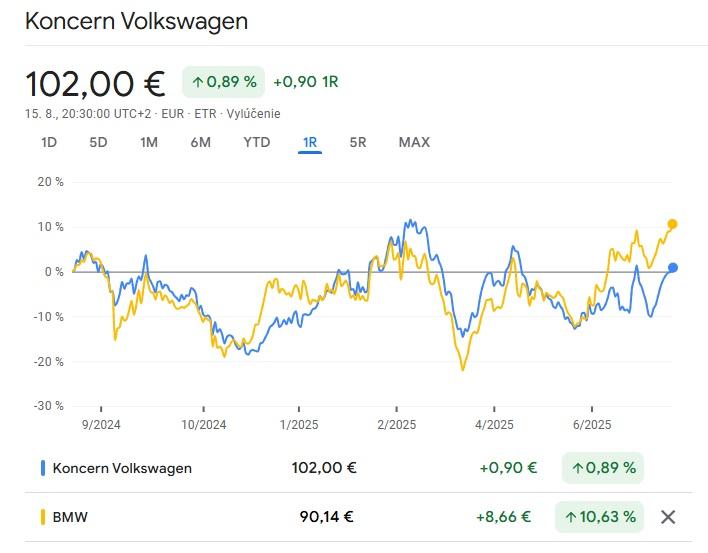Select the 6M time range
Image resolution: width=708 pixels, height=553 pixels.
tap(200, 142)
